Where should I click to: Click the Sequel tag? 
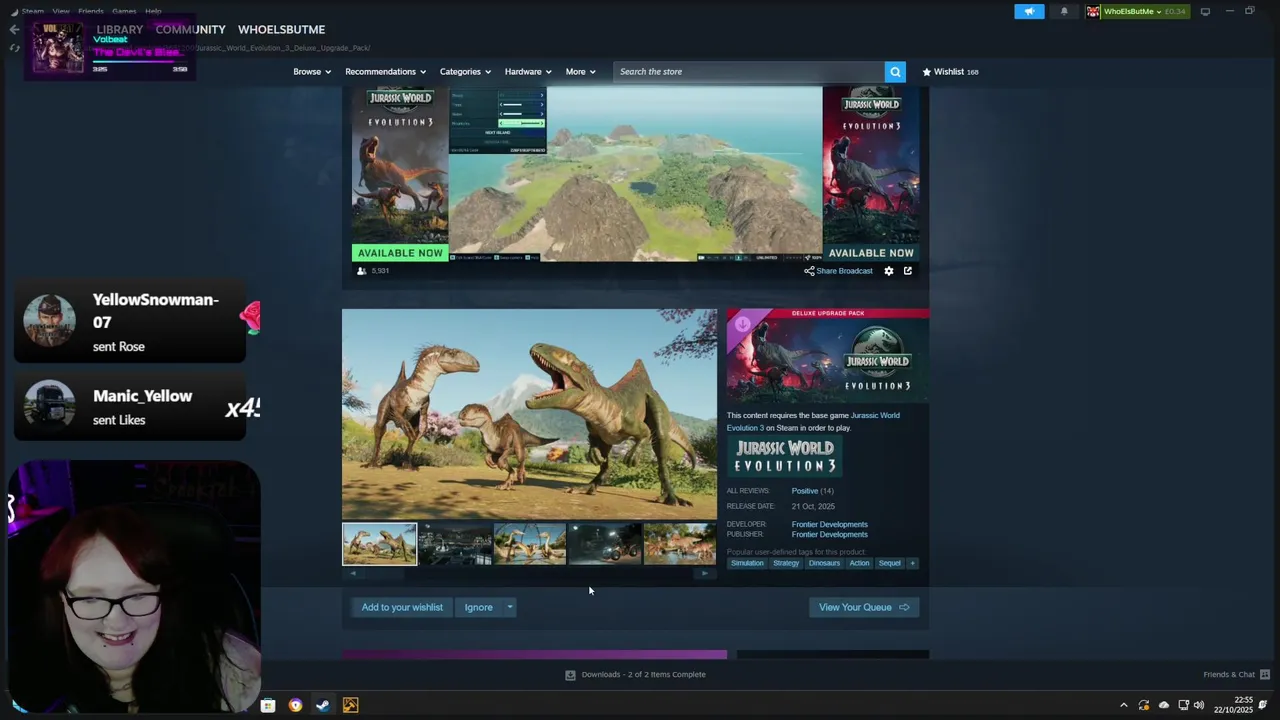(889, 563)
